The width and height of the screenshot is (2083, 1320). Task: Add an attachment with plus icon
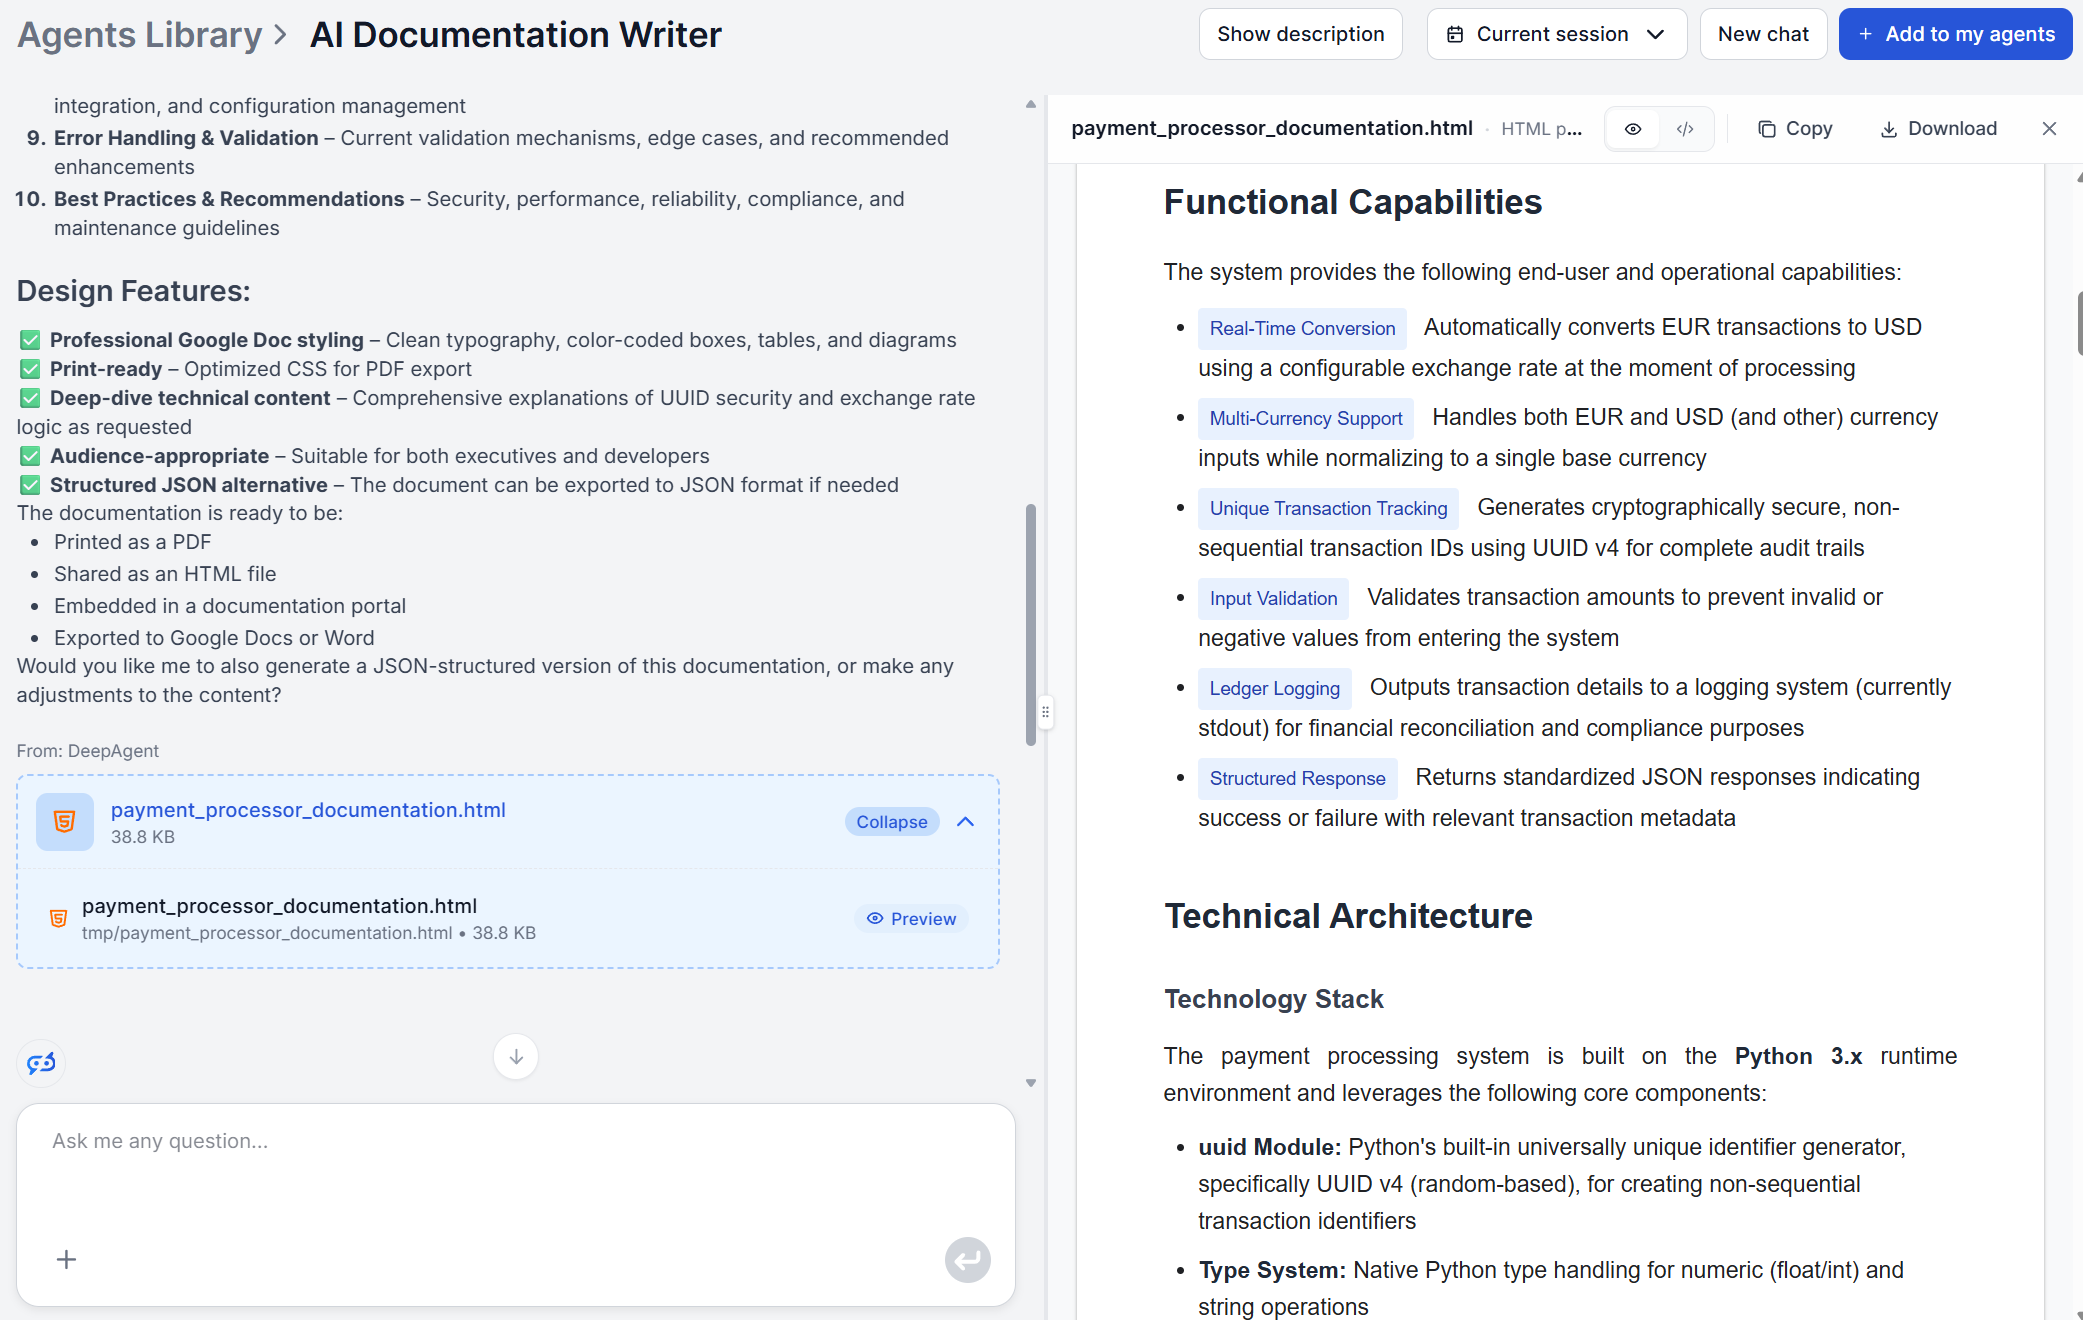point(66,1259)
